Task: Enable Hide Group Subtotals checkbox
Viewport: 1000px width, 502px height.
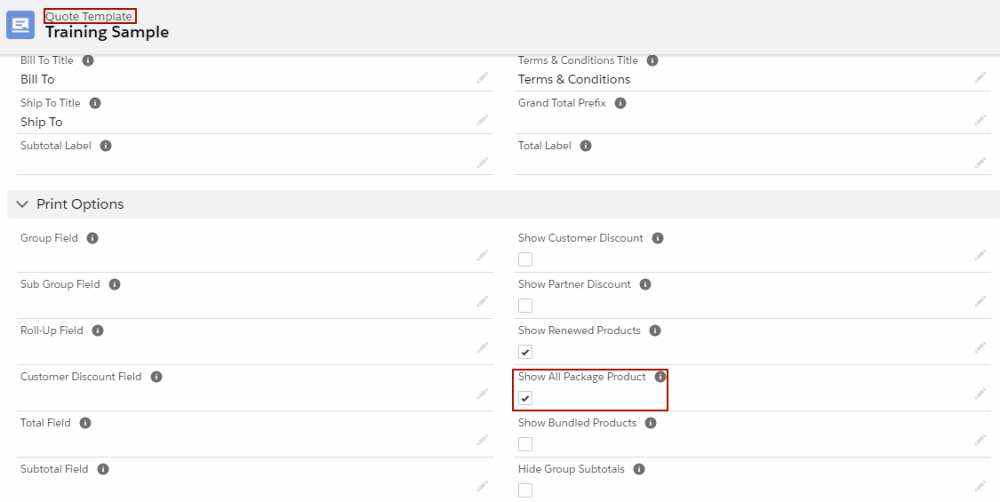Action: (x=525, y=491)
